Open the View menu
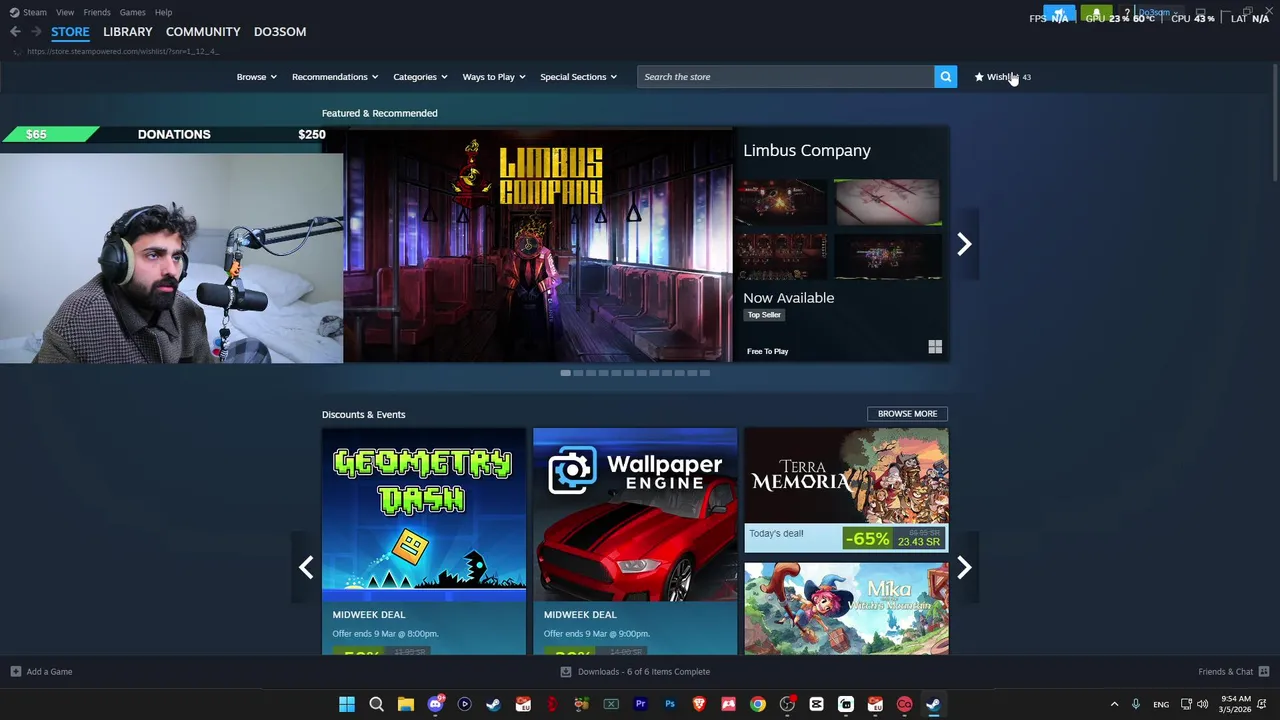 [65, 12]
